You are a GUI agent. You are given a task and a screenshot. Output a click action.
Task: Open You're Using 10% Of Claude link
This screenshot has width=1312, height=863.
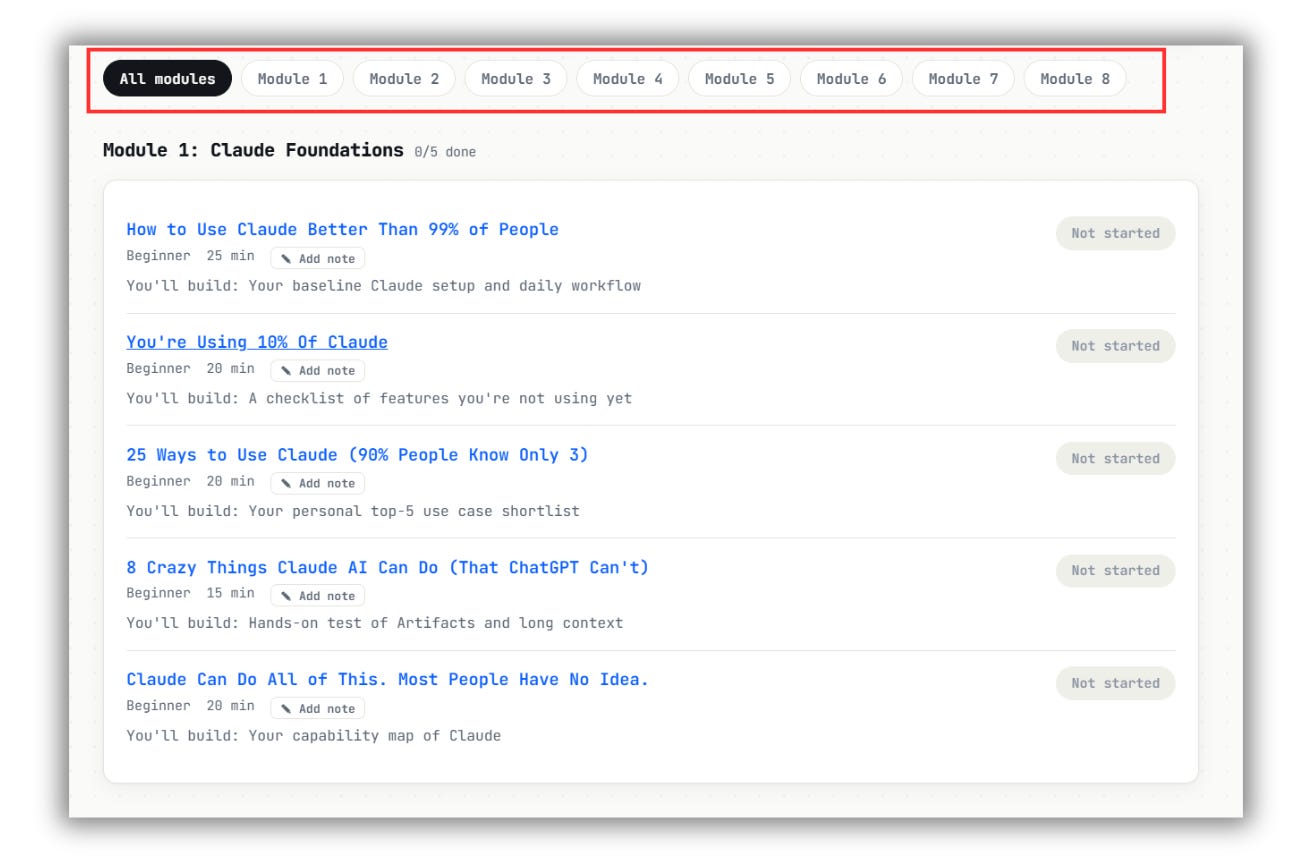click(257, 342)
